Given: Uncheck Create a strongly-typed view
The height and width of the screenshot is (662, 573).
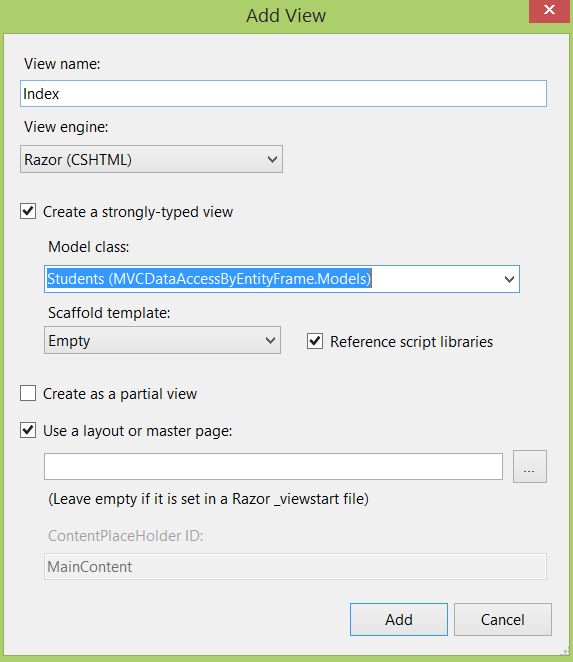Looking at the screenshot, I should pyautogui.click(x=28, y=211).
